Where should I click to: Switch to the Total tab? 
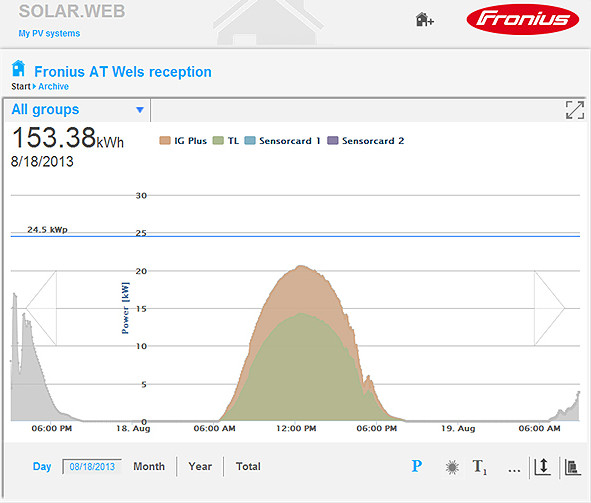248,466
